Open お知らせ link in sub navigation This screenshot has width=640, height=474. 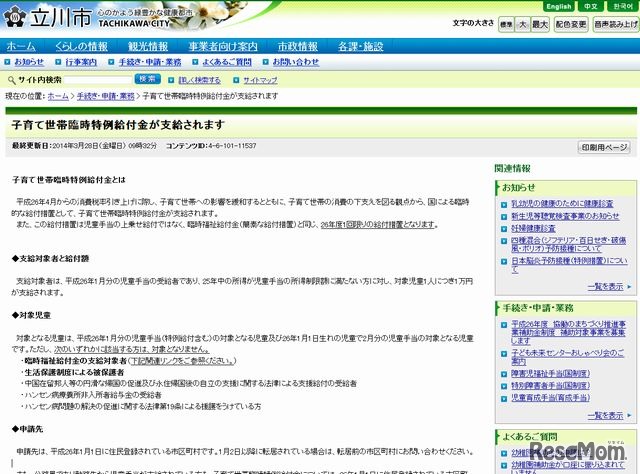[x=29, y=62]
